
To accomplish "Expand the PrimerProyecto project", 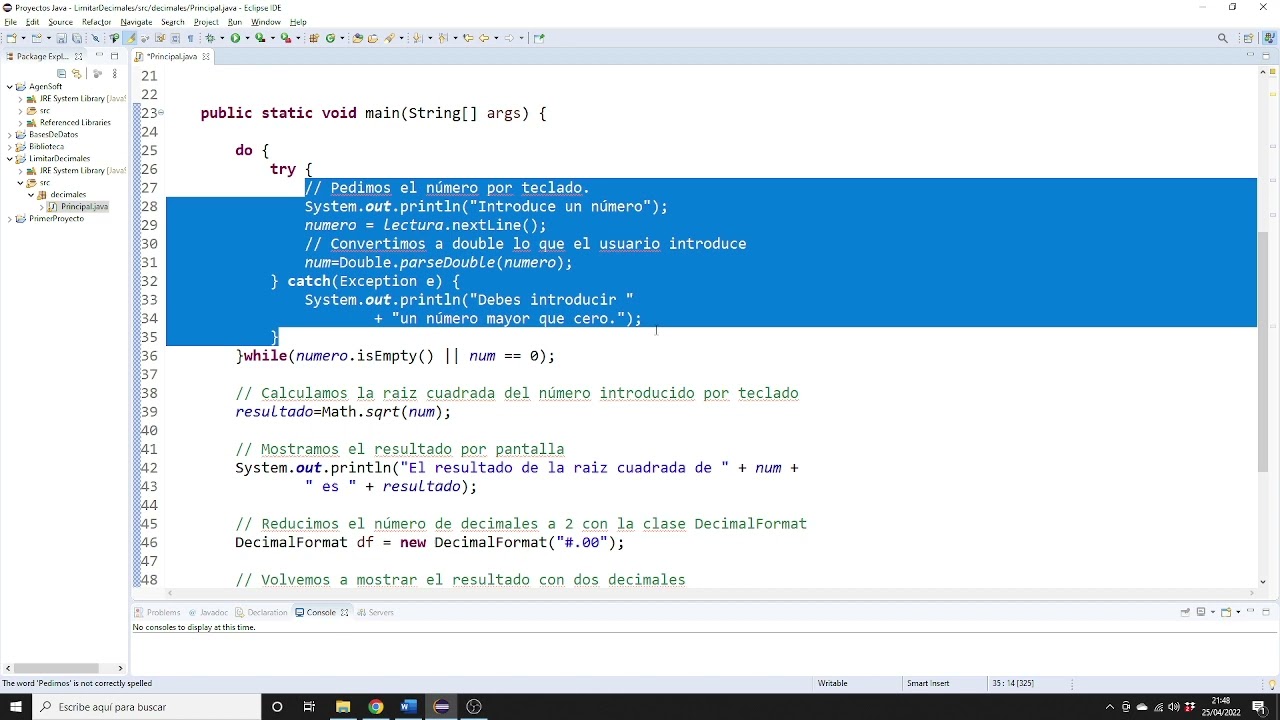I will pyautogui.click(x=9, y=219).
